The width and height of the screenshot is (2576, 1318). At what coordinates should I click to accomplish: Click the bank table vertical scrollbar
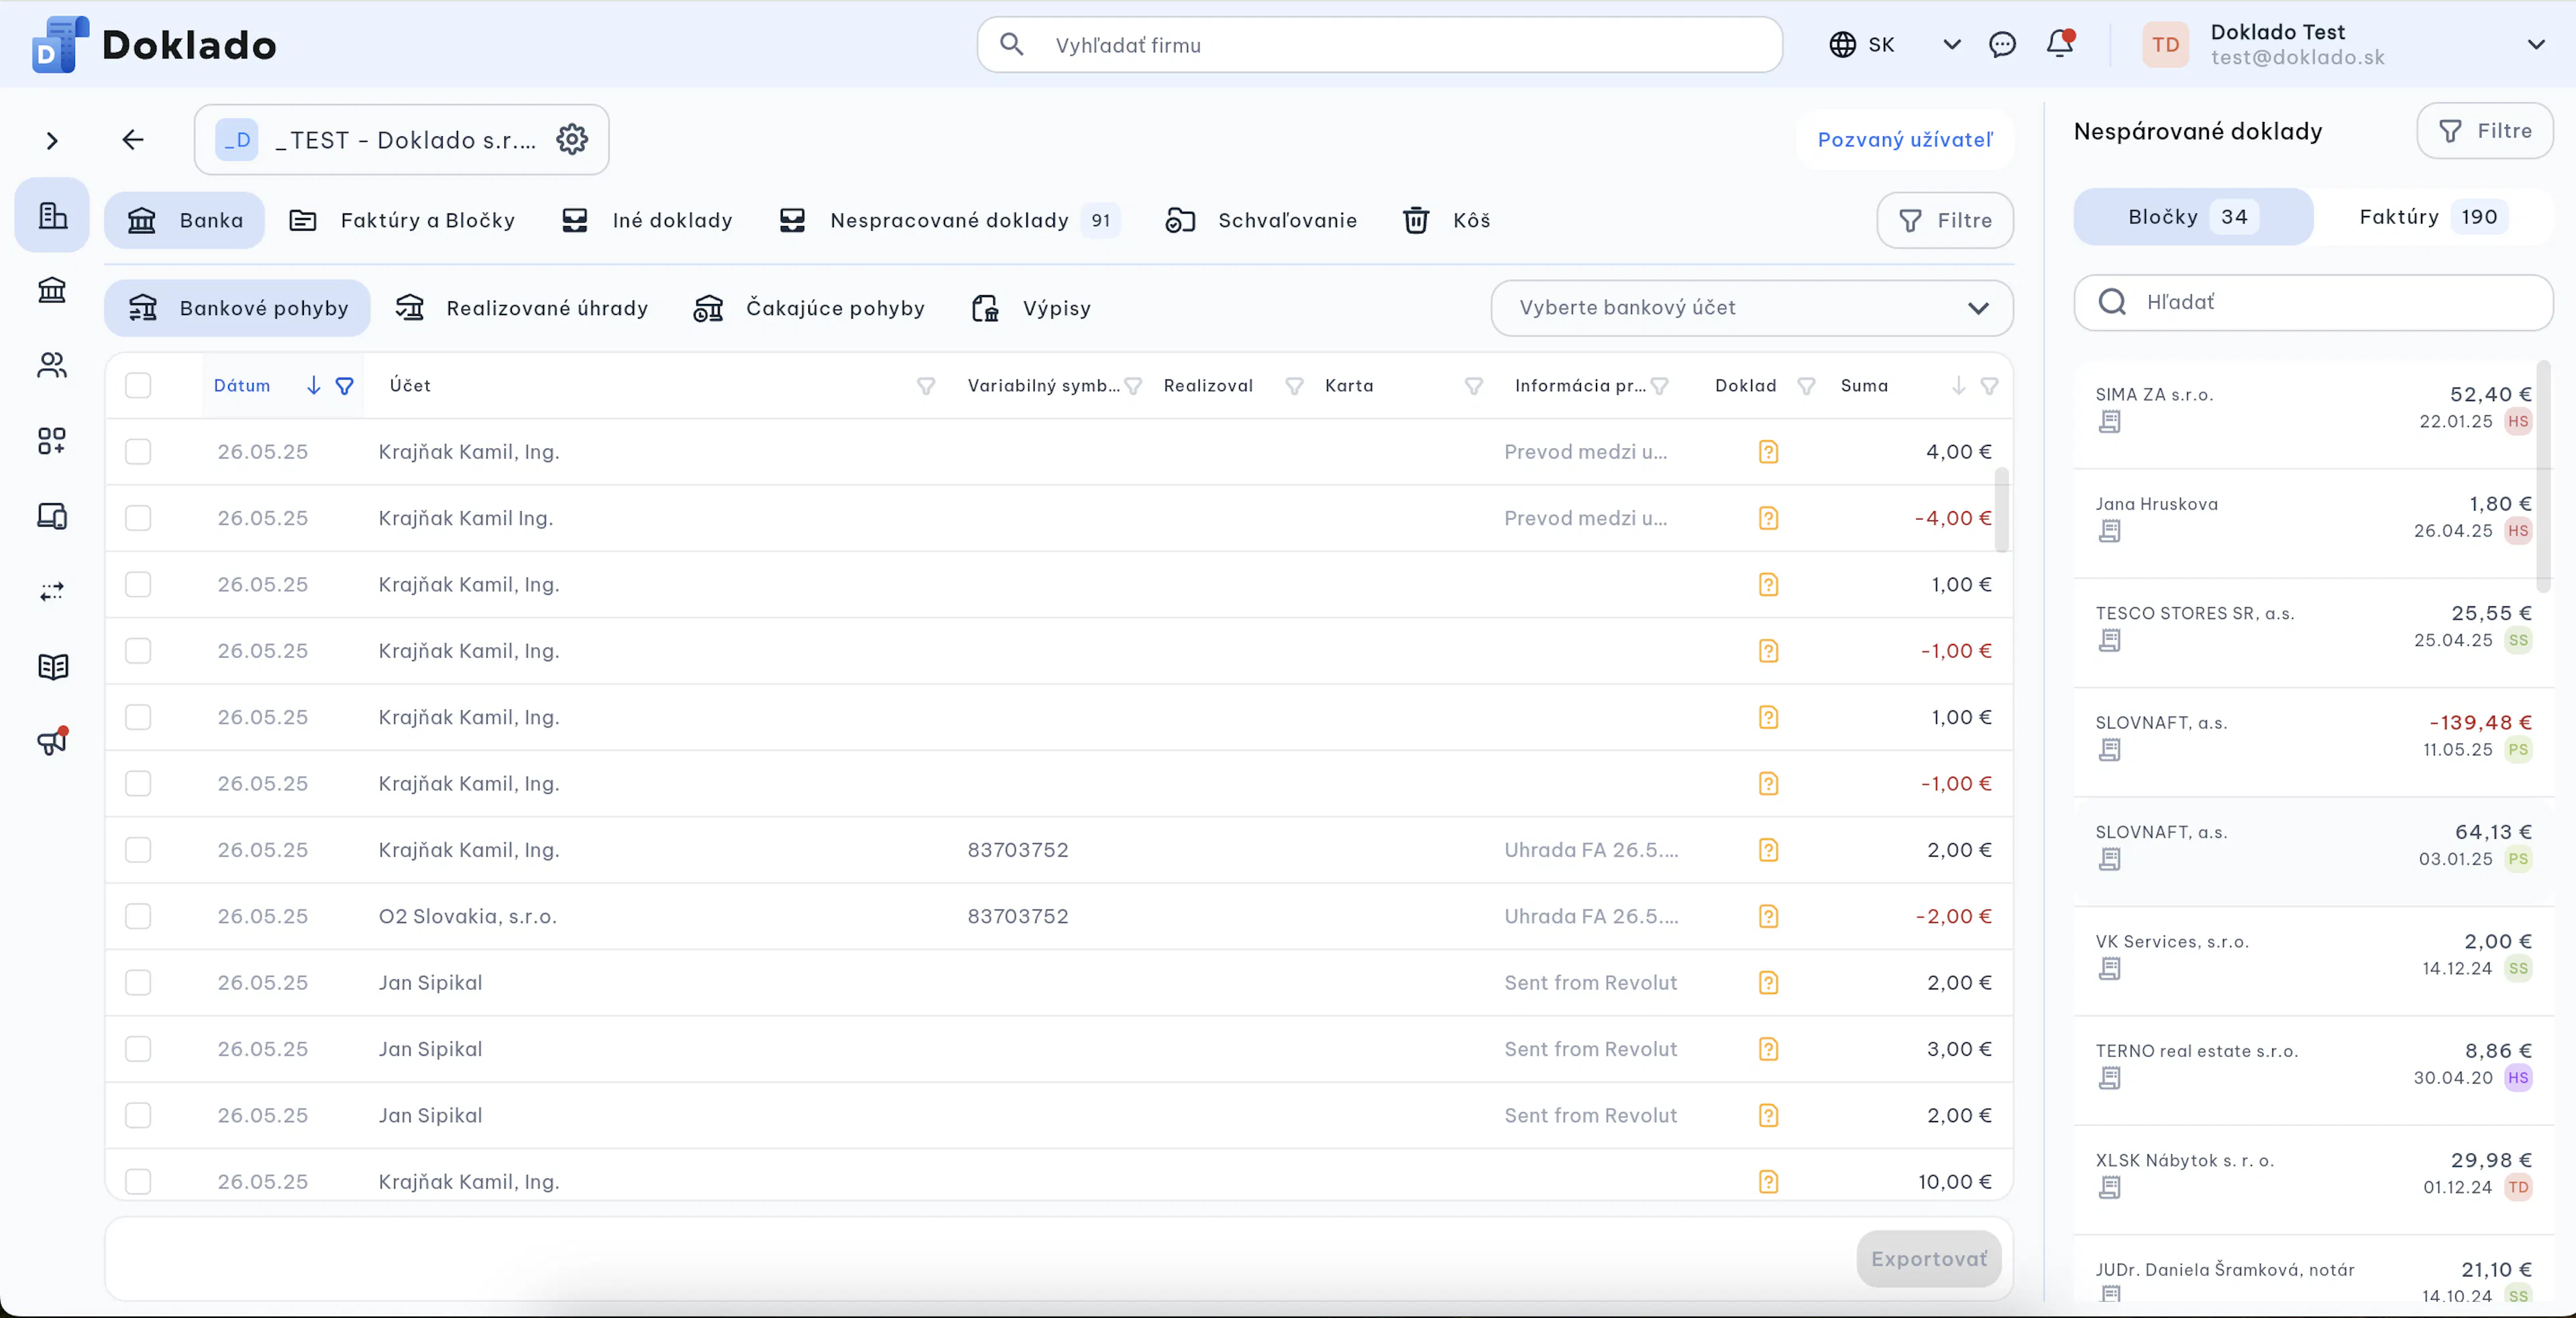click(x=2001, y=510)
